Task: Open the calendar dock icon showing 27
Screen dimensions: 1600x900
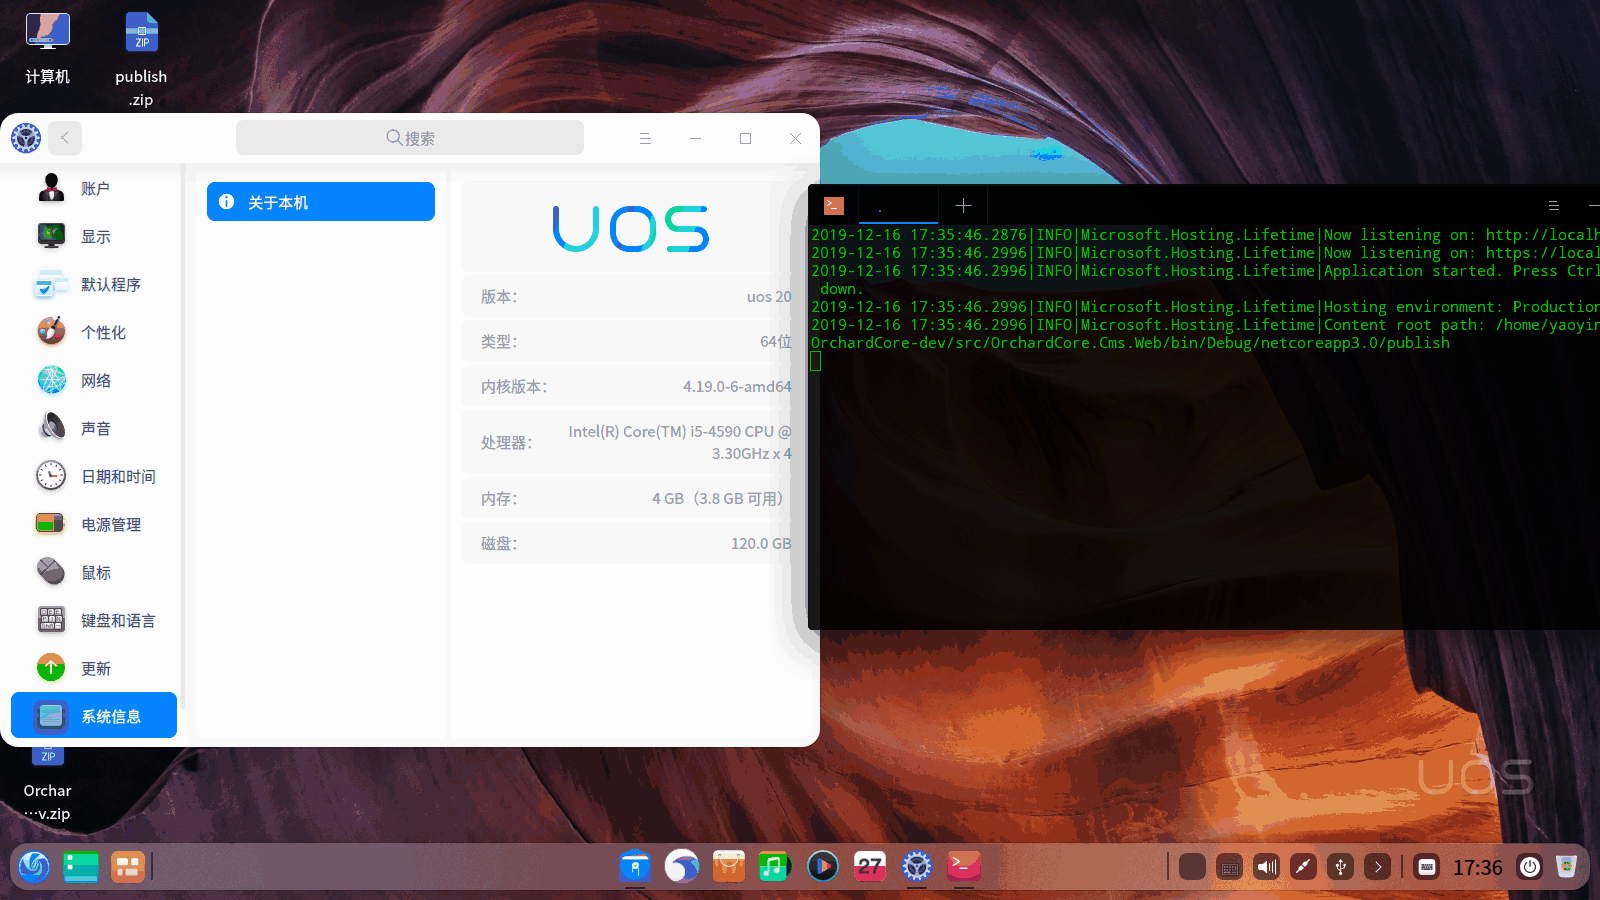Action: tap(870, 866)
